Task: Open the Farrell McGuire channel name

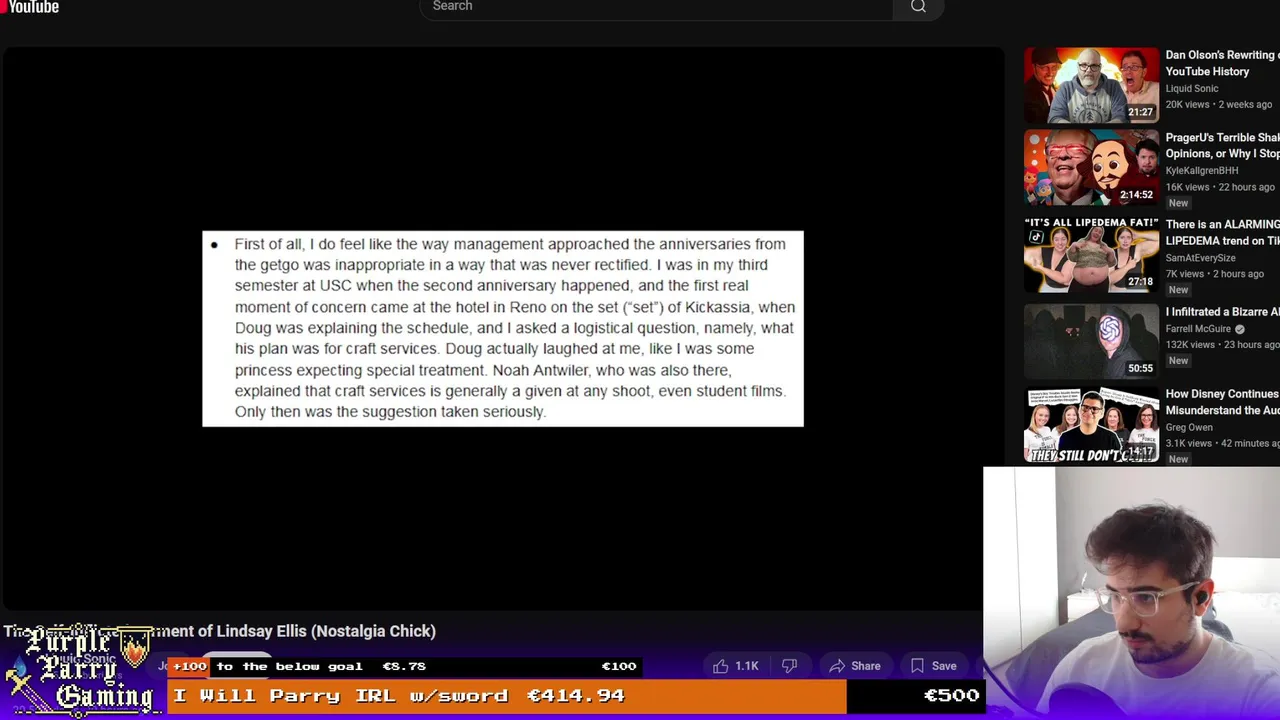Action: click(x=1197, y=329)
